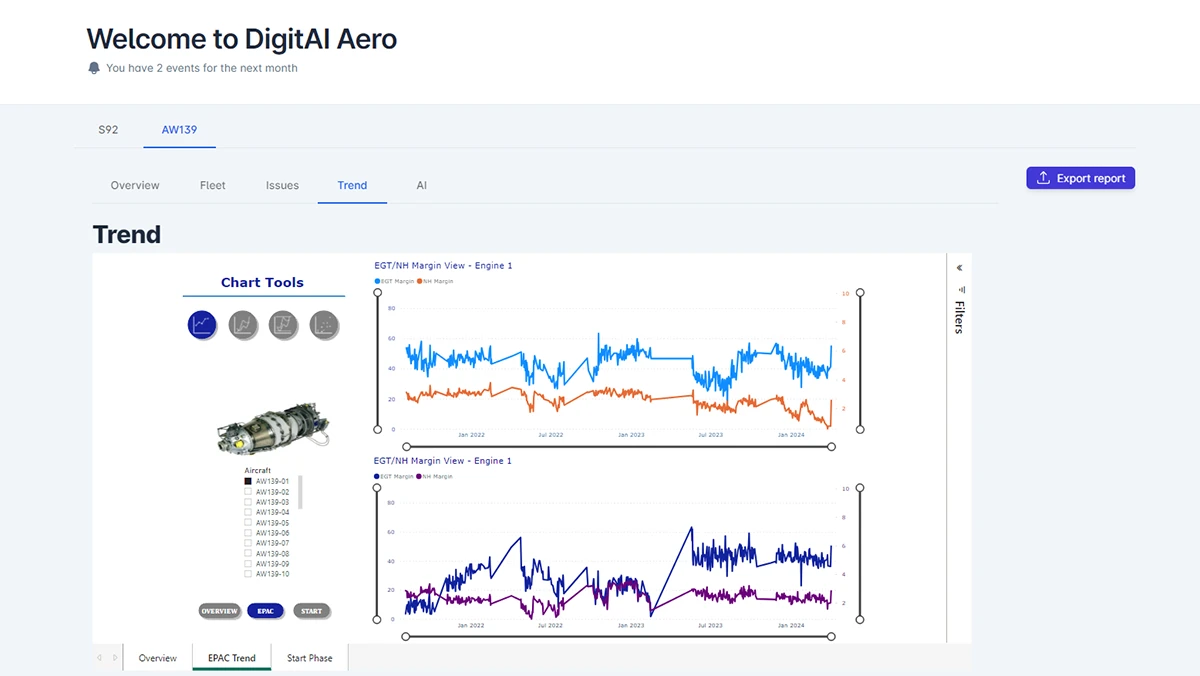Image resolution: width=1200 pixels, height=676 pixels.
Task: Click top chart right axis slider upper handle
Action: (x=860, y=294)
